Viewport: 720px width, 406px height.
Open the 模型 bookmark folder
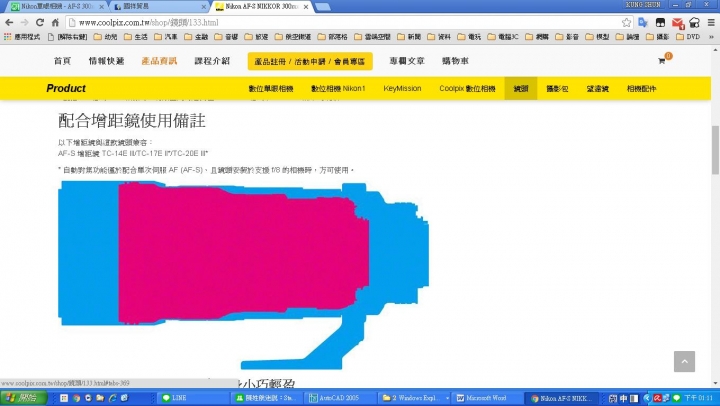pos(597,37)
